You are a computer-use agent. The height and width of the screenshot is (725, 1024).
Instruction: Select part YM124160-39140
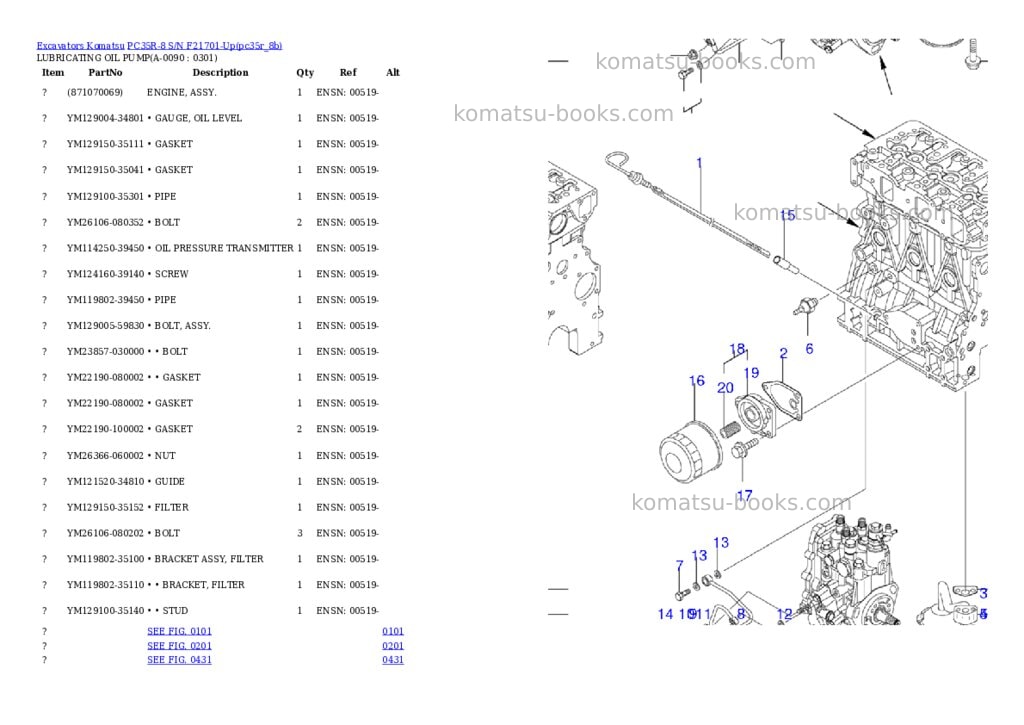pyautogui.click(x=105, y=274)
